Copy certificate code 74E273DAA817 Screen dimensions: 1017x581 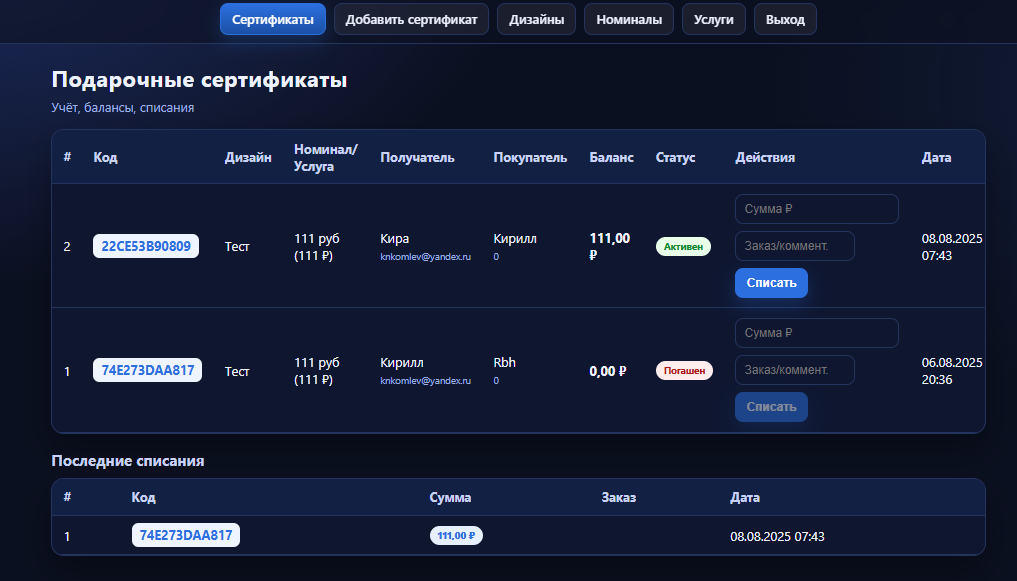(147, 369)
